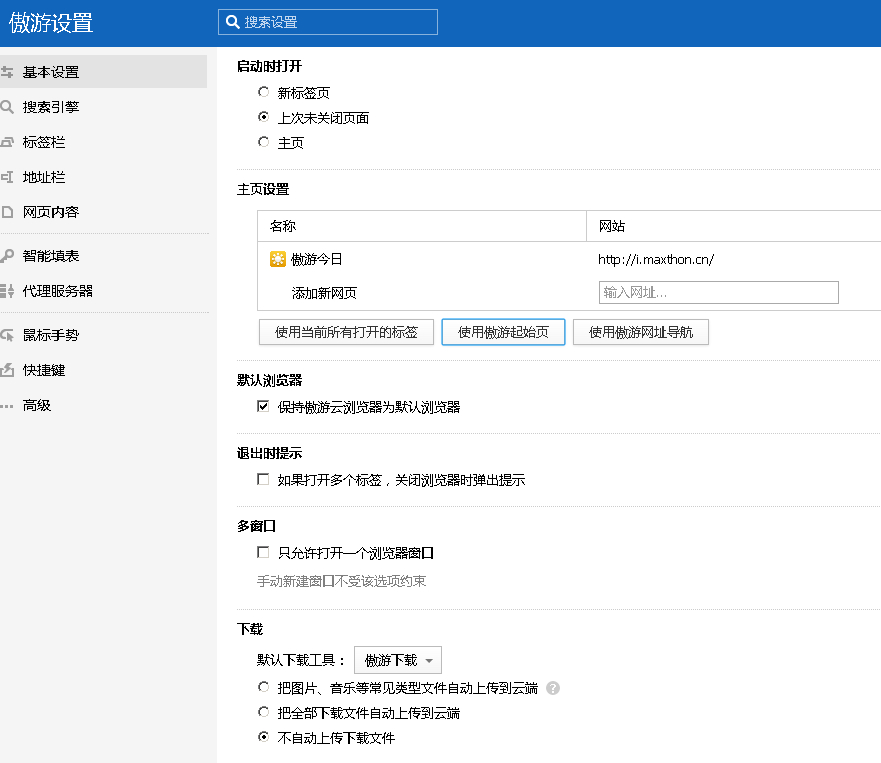Select 不自动上传下载文件 option
Viewport: 881px width, 763px height.
[x=263, y=737]
